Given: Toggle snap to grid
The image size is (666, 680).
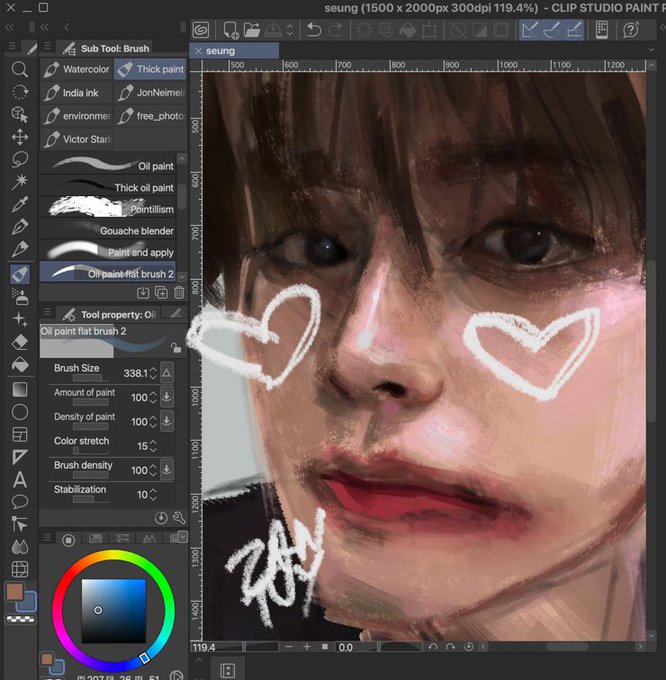Looking at the screenshot, I should pyautogui.click(x=574, y=30).
